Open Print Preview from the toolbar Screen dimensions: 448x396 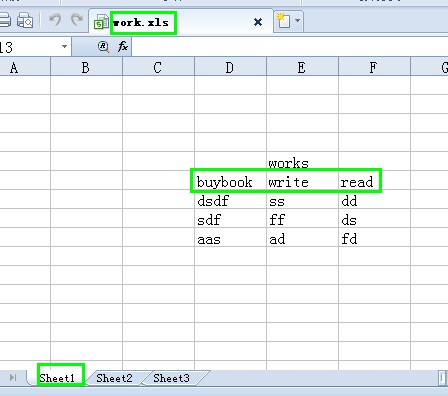point(25,20)
